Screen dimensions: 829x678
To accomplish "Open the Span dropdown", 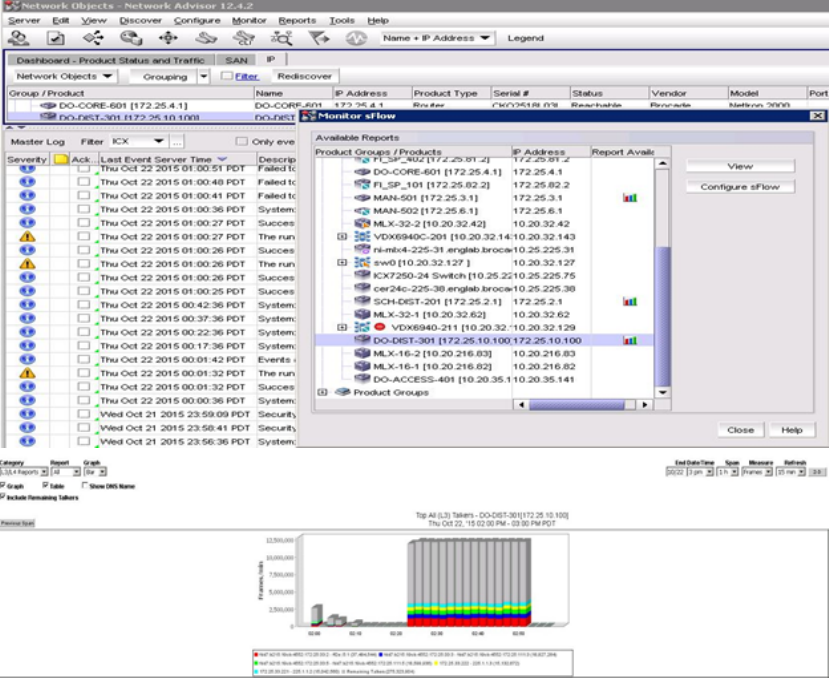I will click(x=727, y=472).
